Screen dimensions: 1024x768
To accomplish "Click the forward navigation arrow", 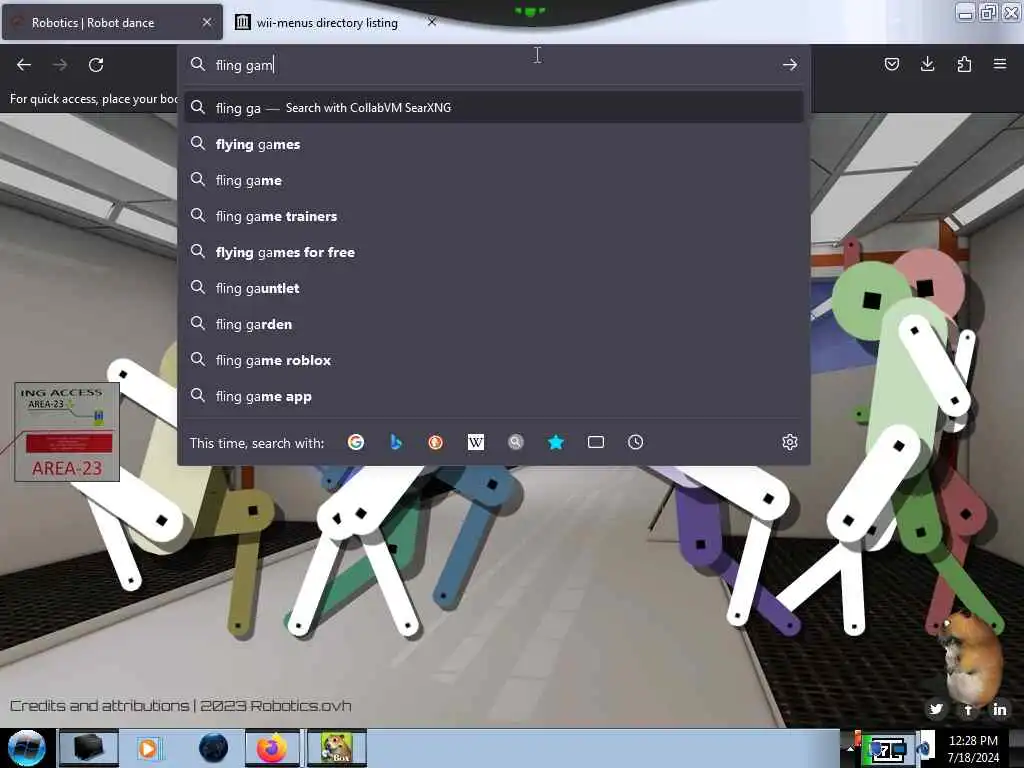I will pyautogui.click(x=60, y=65).
